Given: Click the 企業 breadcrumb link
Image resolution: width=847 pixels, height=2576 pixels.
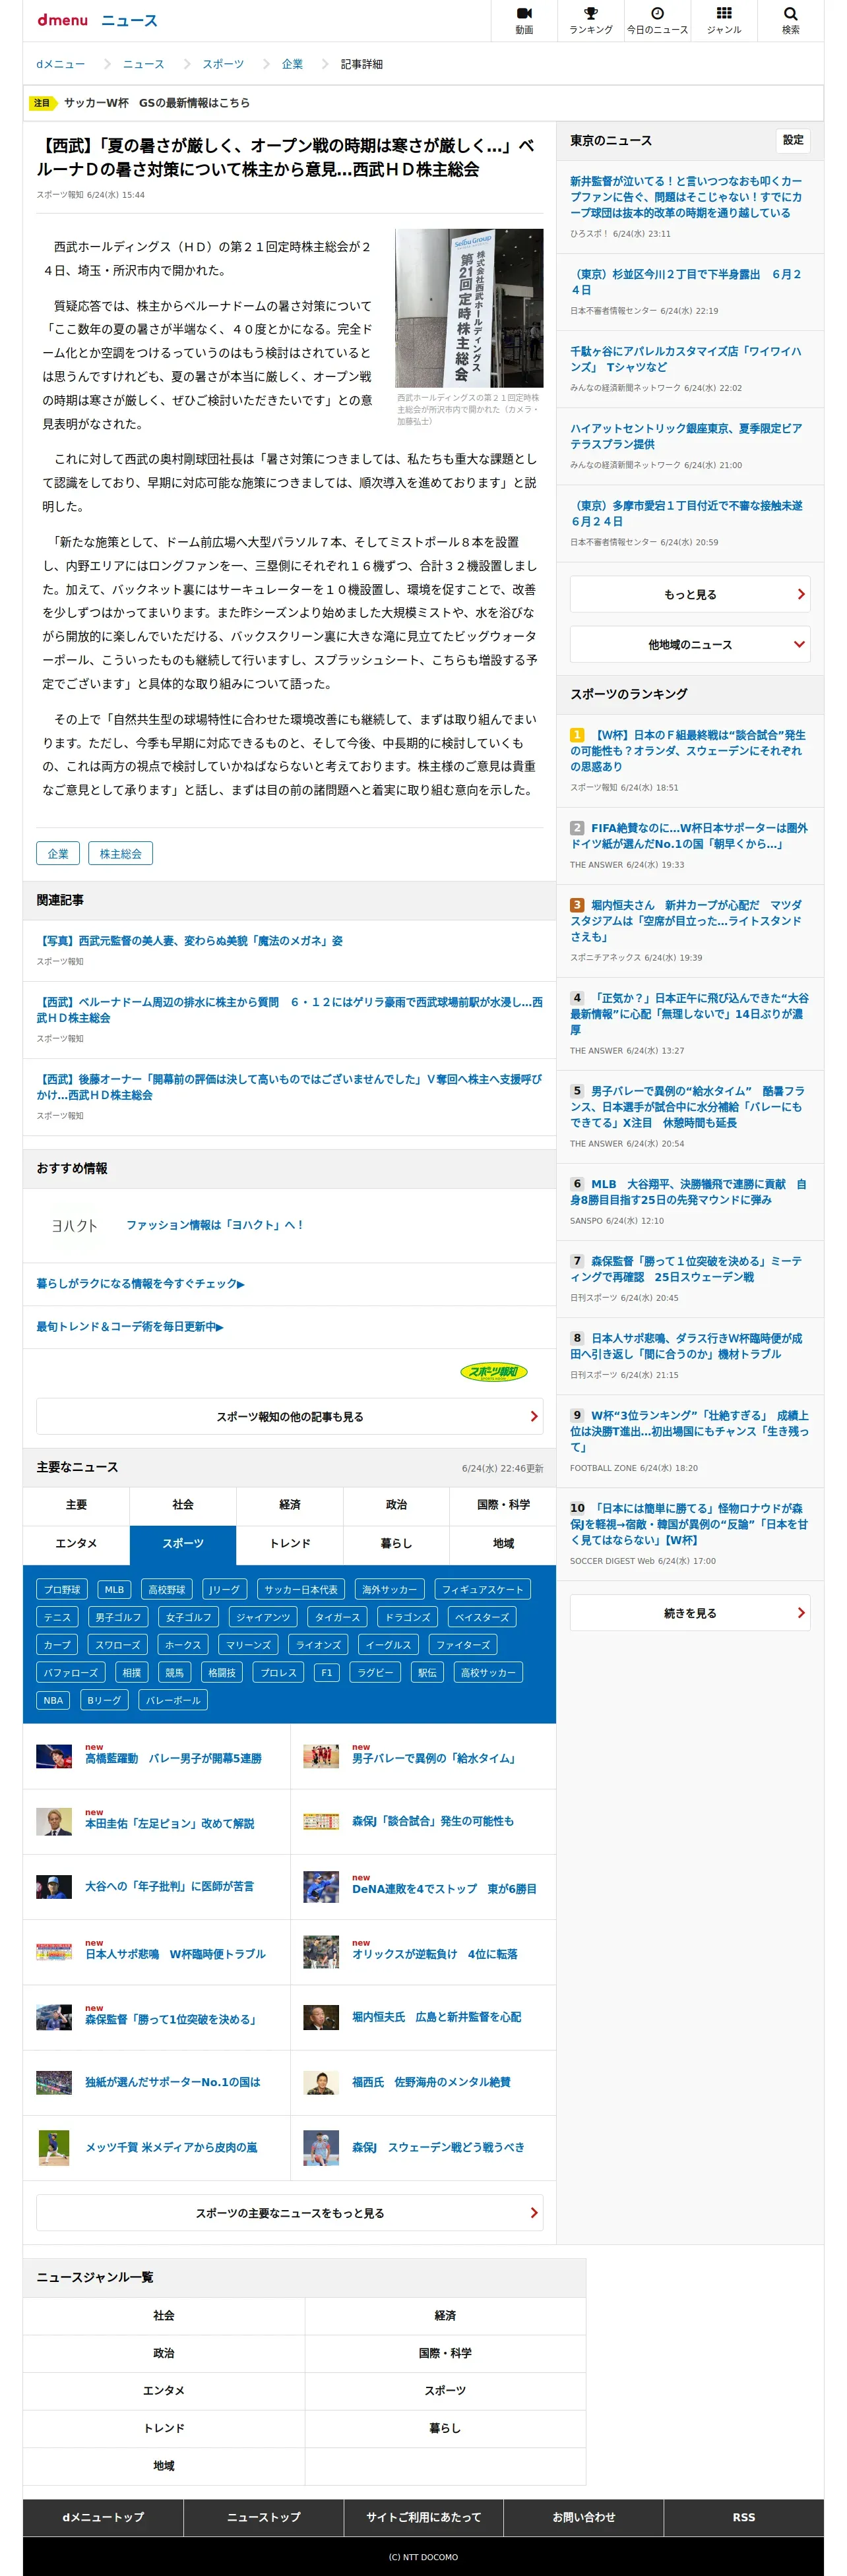Looking at the screenshot, I should (x=292, y=64).
